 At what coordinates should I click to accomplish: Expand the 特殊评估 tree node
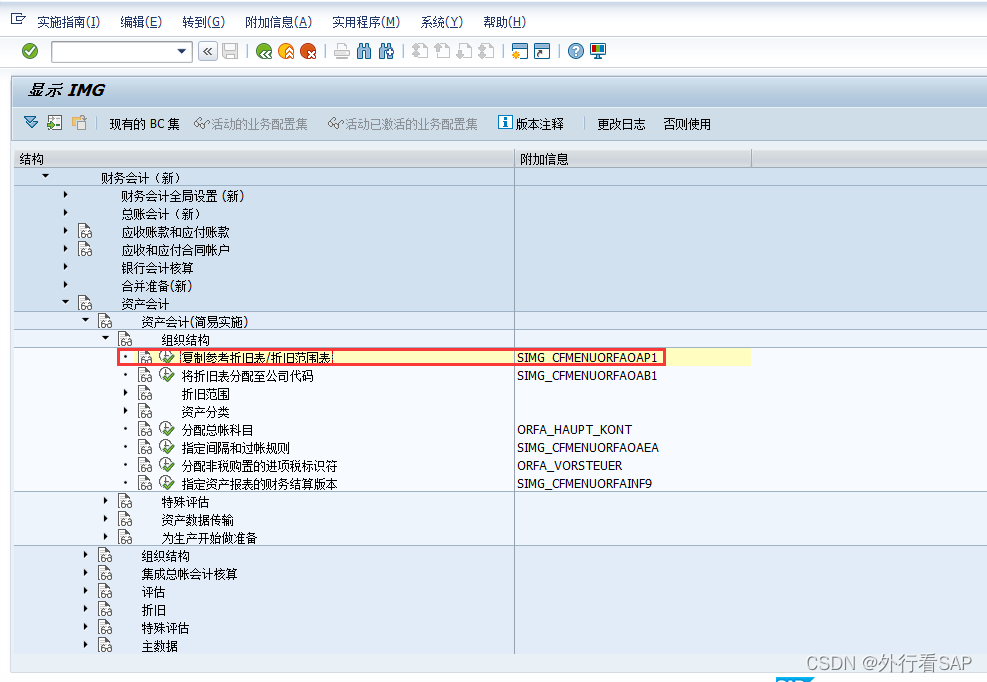(104, 502)
